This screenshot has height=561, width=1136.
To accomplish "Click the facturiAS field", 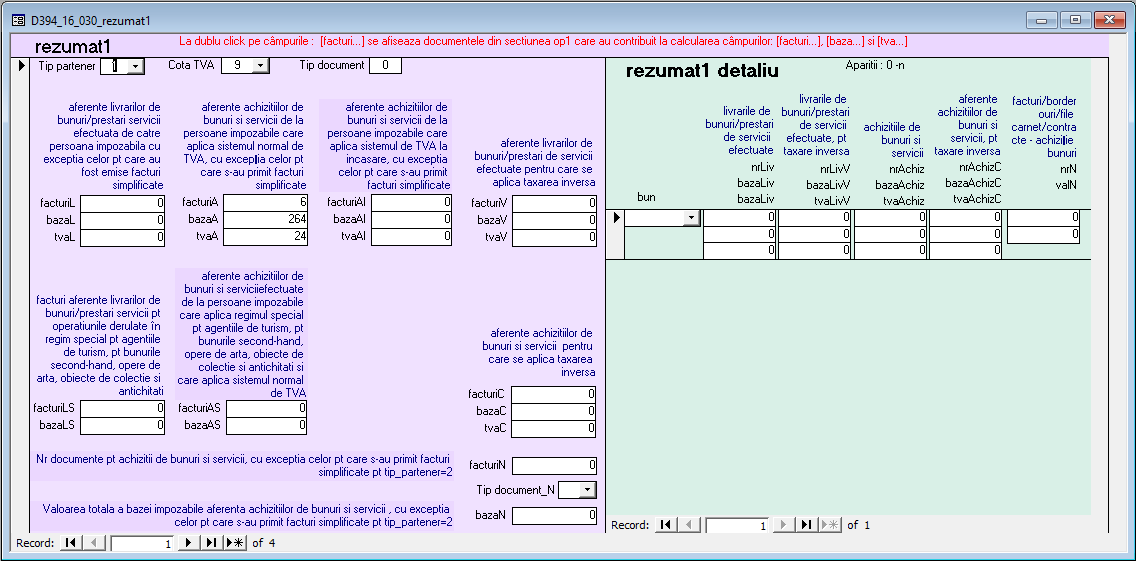I will [266, 409].
